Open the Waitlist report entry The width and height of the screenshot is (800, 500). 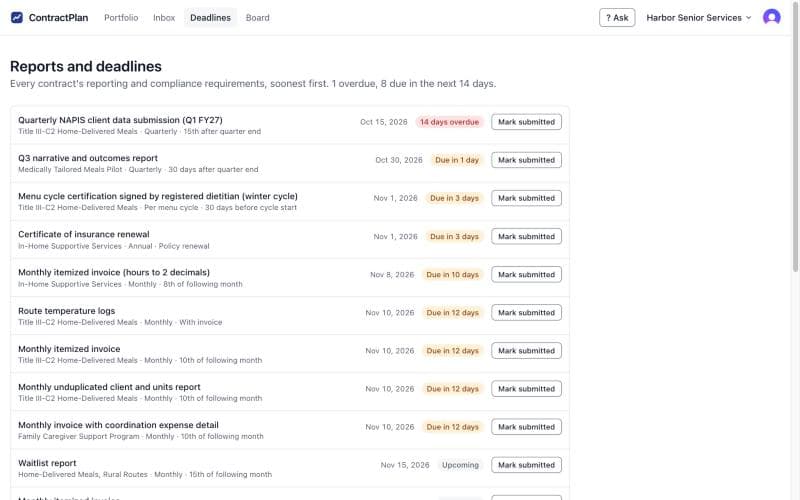47,463
